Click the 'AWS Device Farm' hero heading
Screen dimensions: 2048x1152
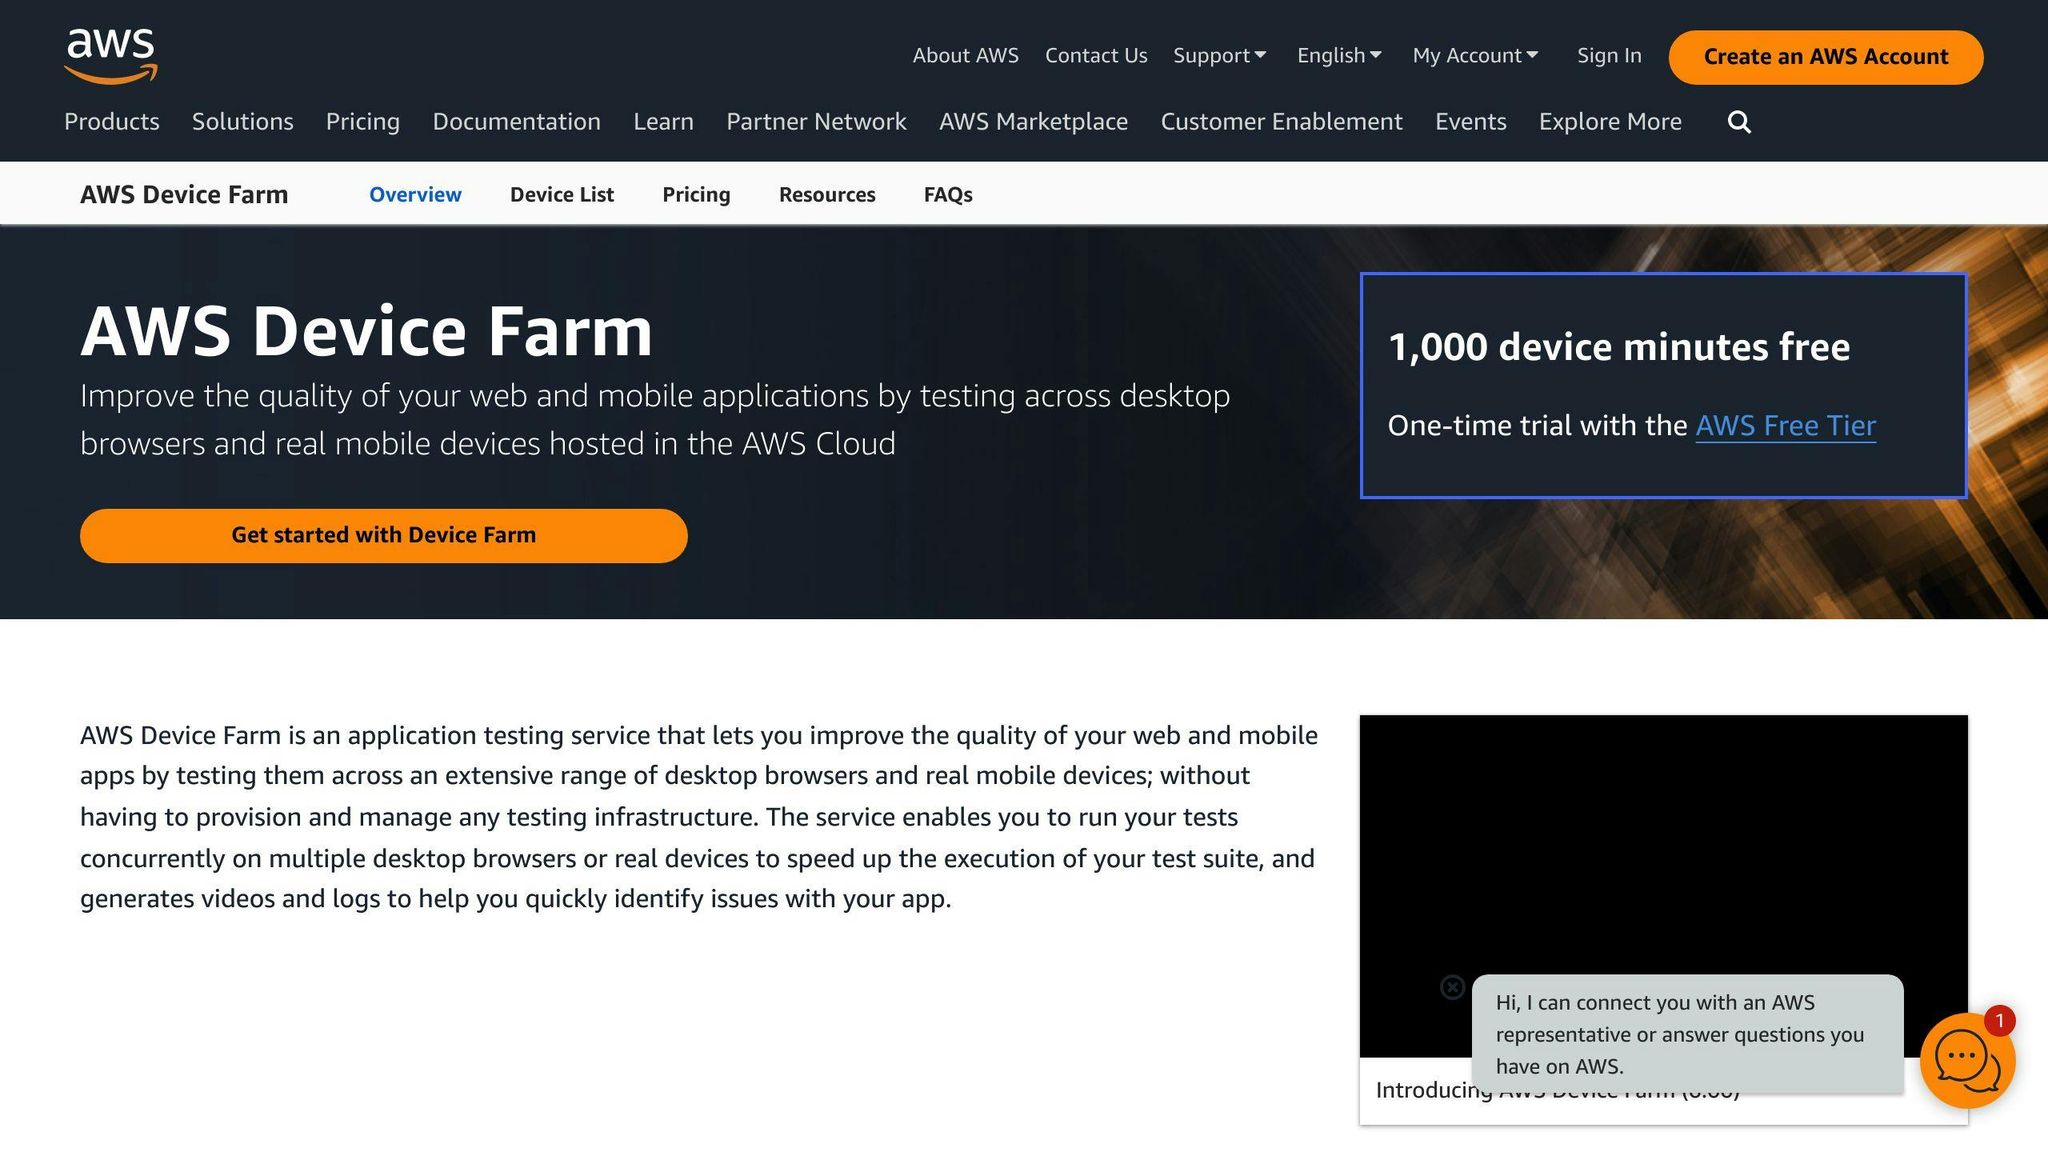pyautogui.click(x=366, y=331)
